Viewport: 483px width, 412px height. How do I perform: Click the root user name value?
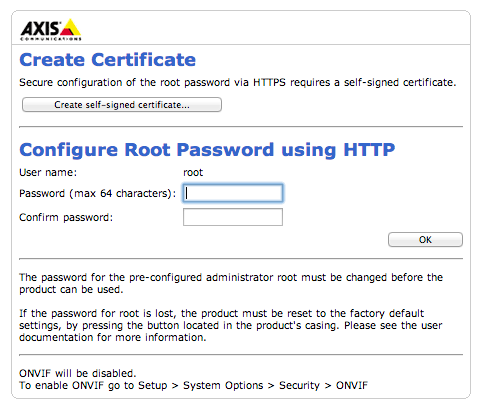point(193,172)
